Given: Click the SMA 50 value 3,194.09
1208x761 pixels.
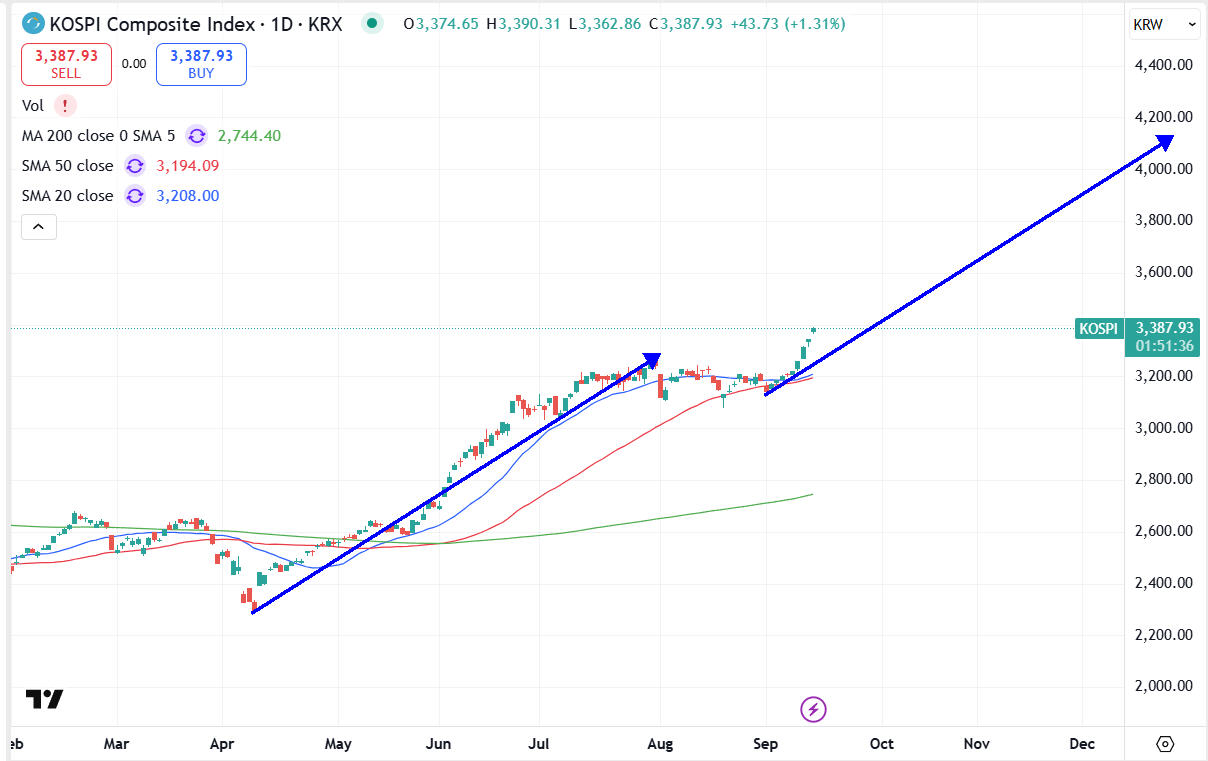Looking at the screenshot, I should [x=188, y=166].
